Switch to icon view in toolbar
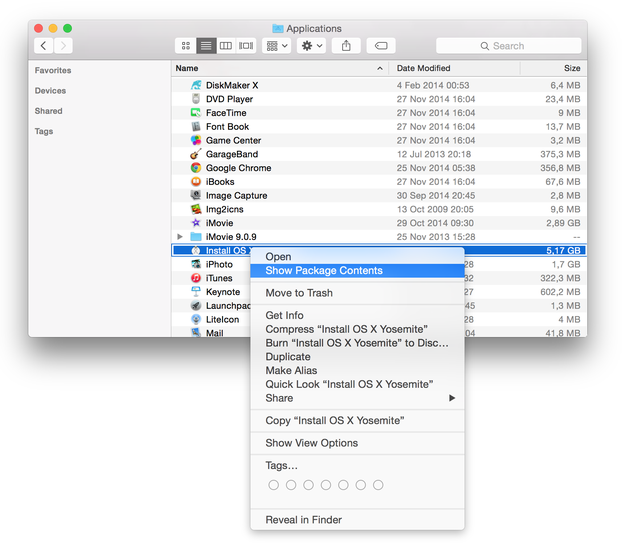625x556 pixels. [186, 46]
